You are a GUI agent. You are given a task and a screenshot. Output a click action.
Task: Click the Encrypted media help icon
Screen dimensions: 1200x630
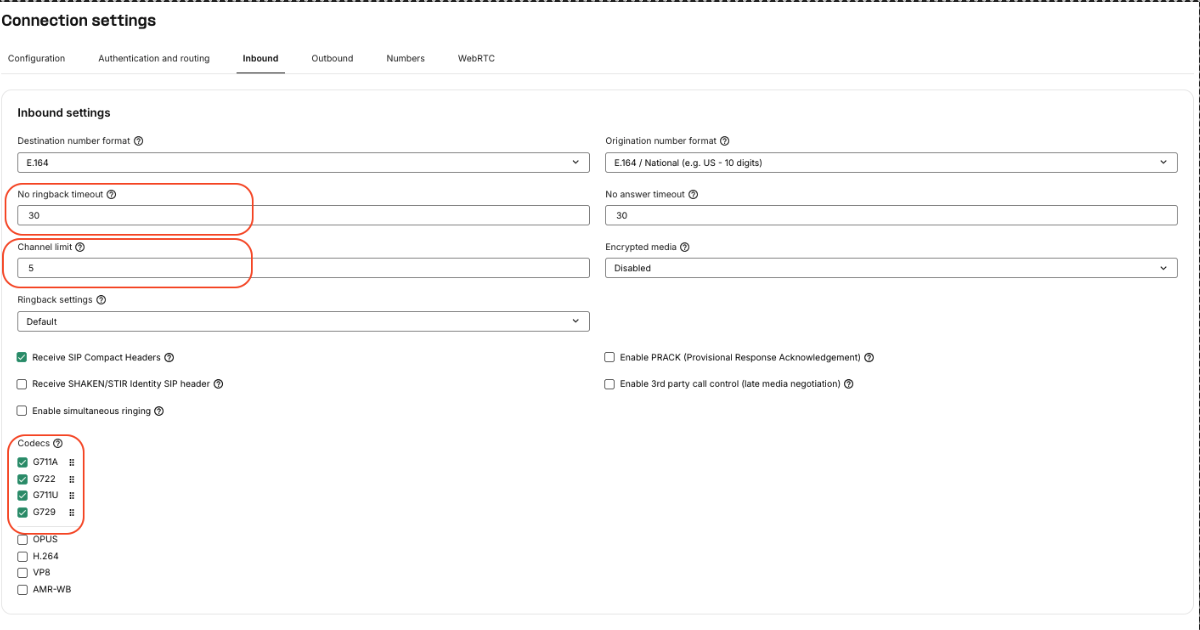click(685, 247)
